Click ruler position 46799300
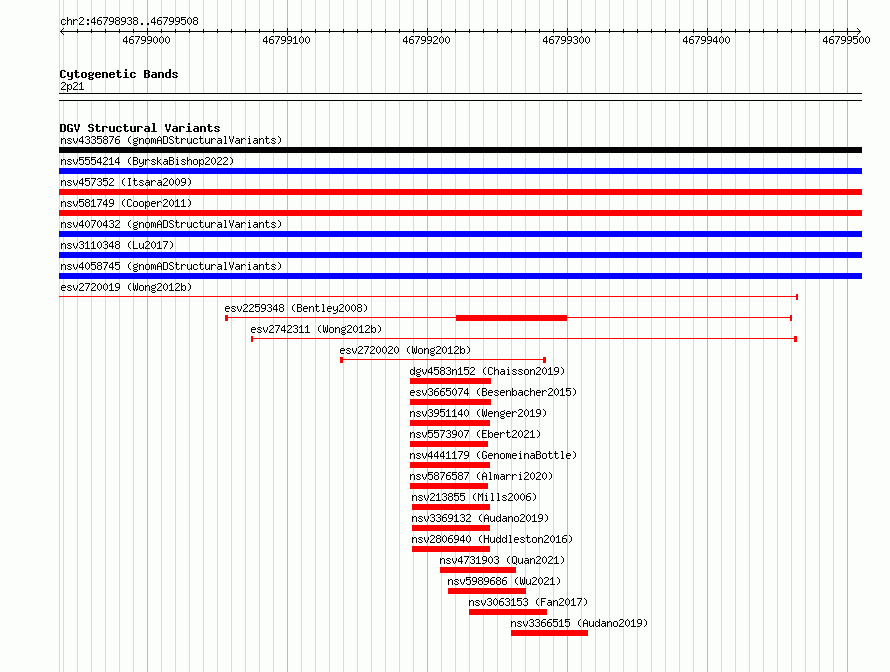This screenshot has height=672, width=890. [566, 40]
